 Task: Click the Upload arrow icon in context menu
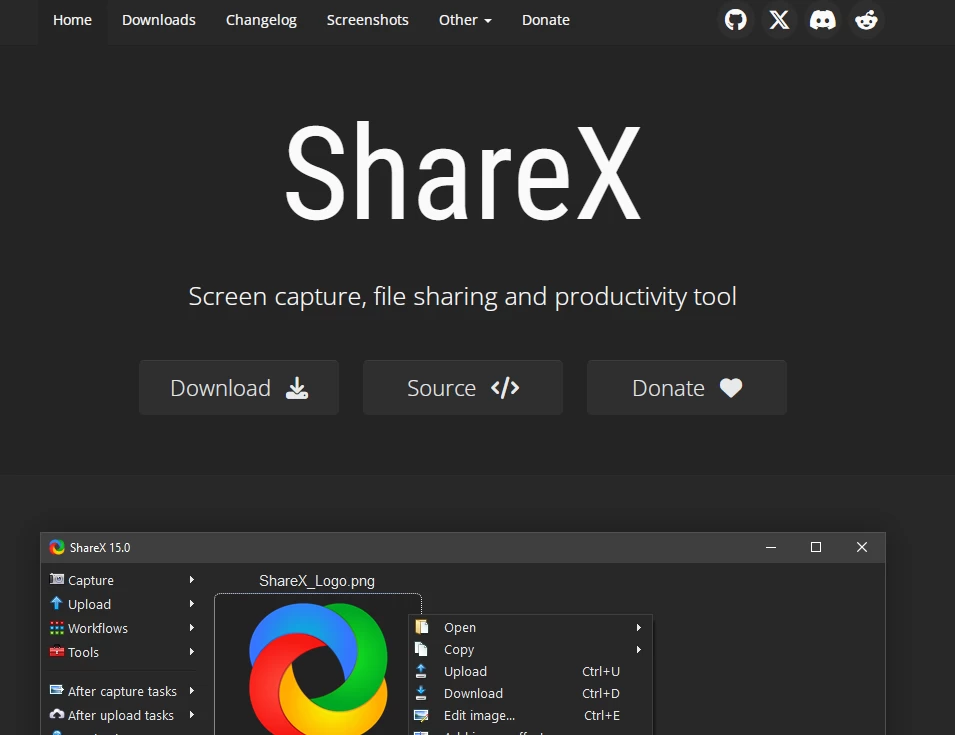tap(421, 671)
